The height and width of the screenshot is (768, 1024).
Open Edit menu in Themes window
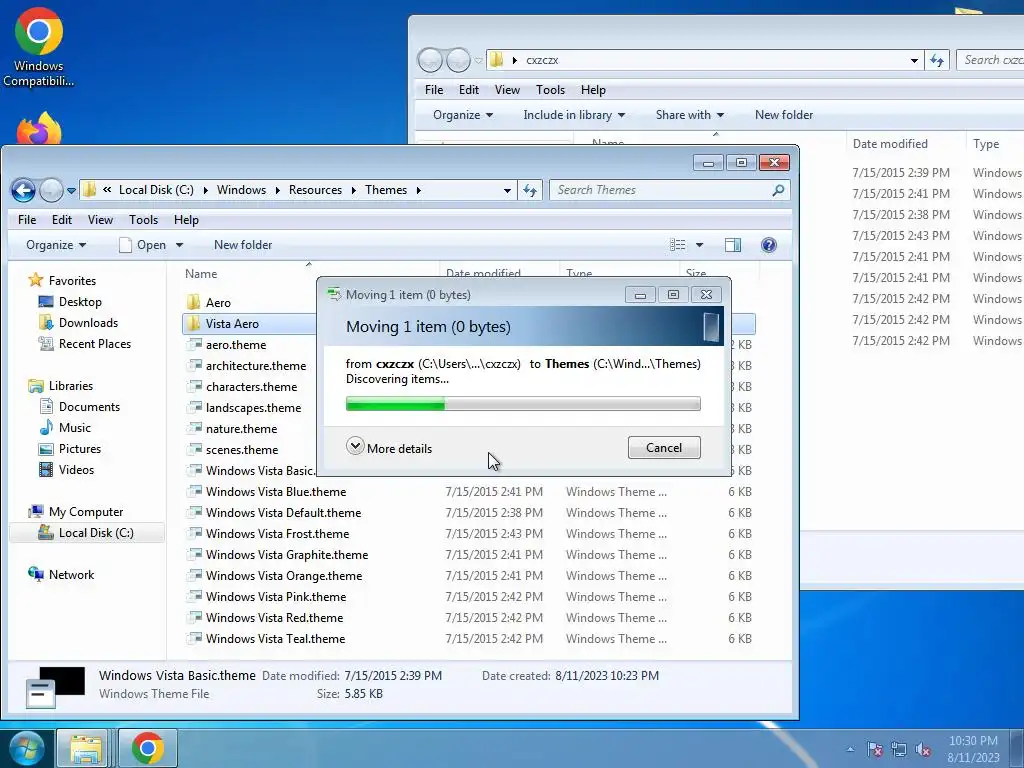tap(62, 220)
